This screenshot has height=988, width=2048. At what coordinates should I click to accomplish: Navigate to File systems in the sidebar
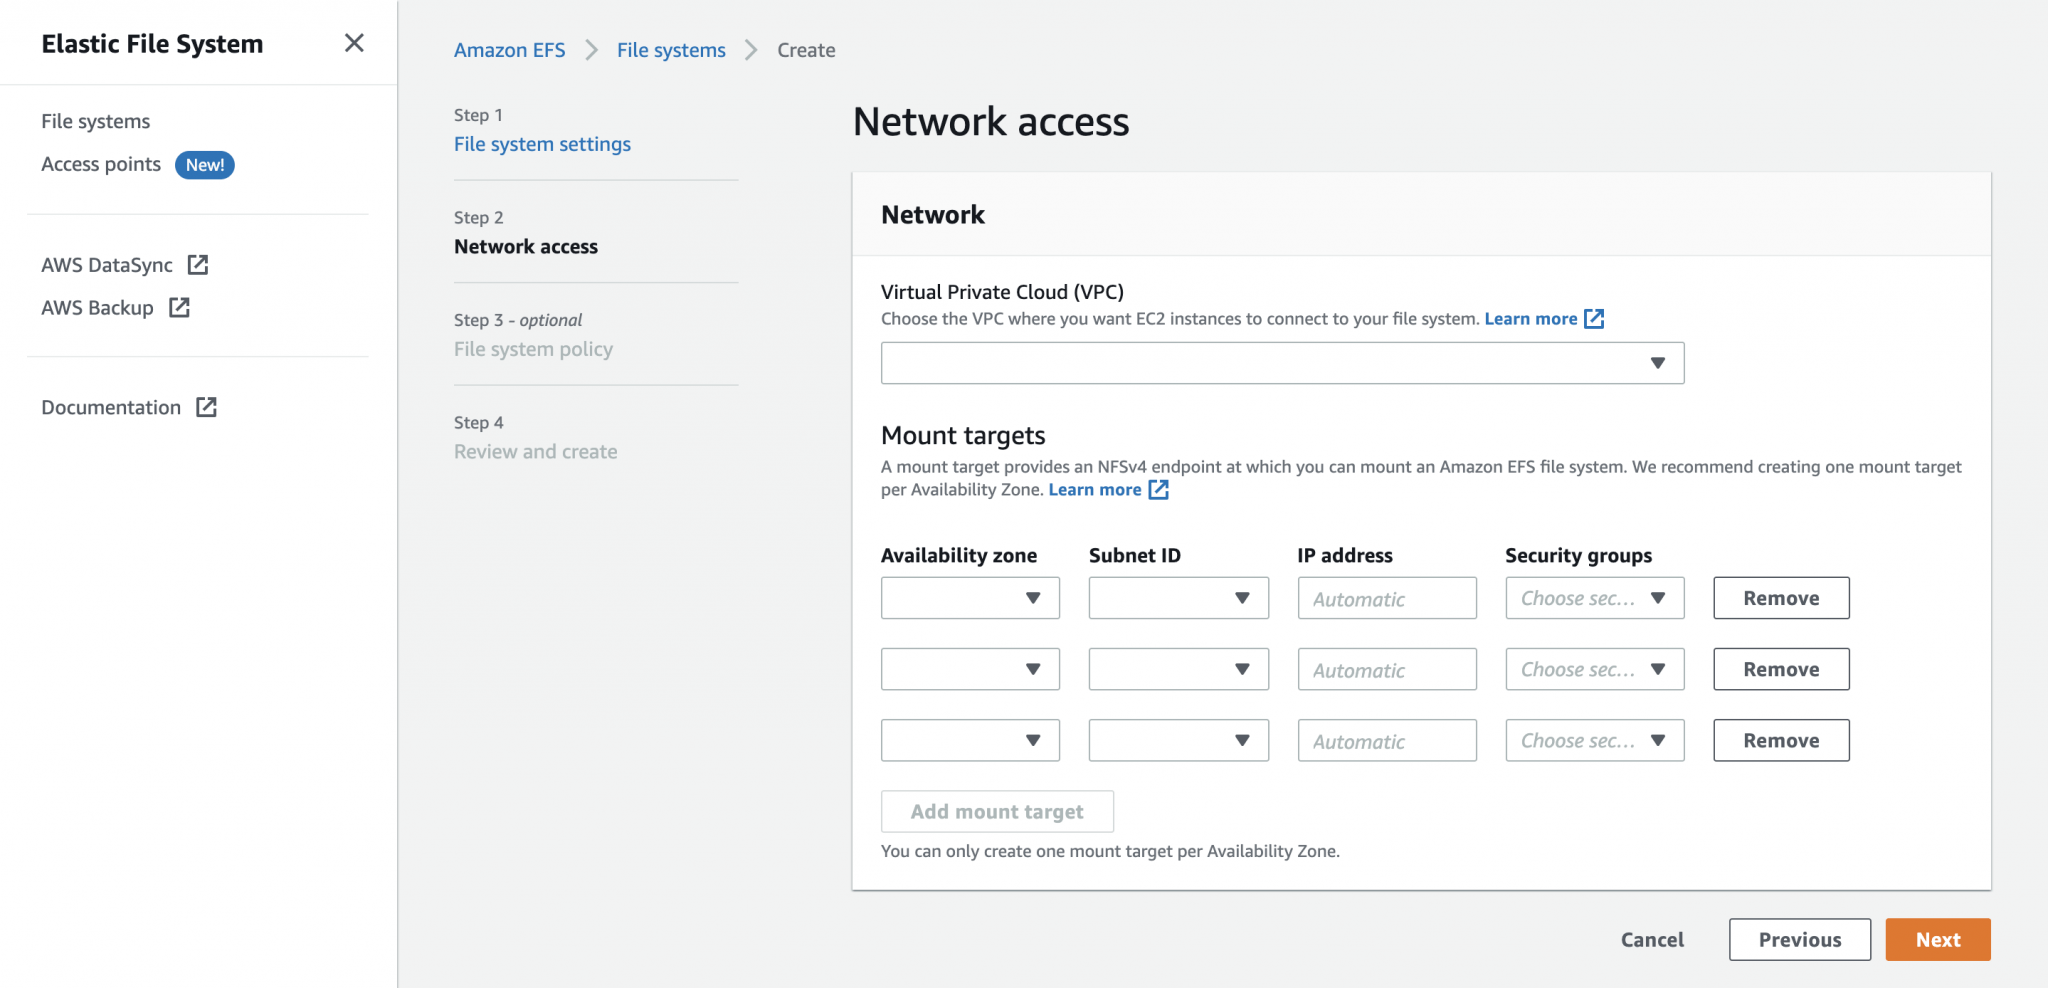[95, 120]
